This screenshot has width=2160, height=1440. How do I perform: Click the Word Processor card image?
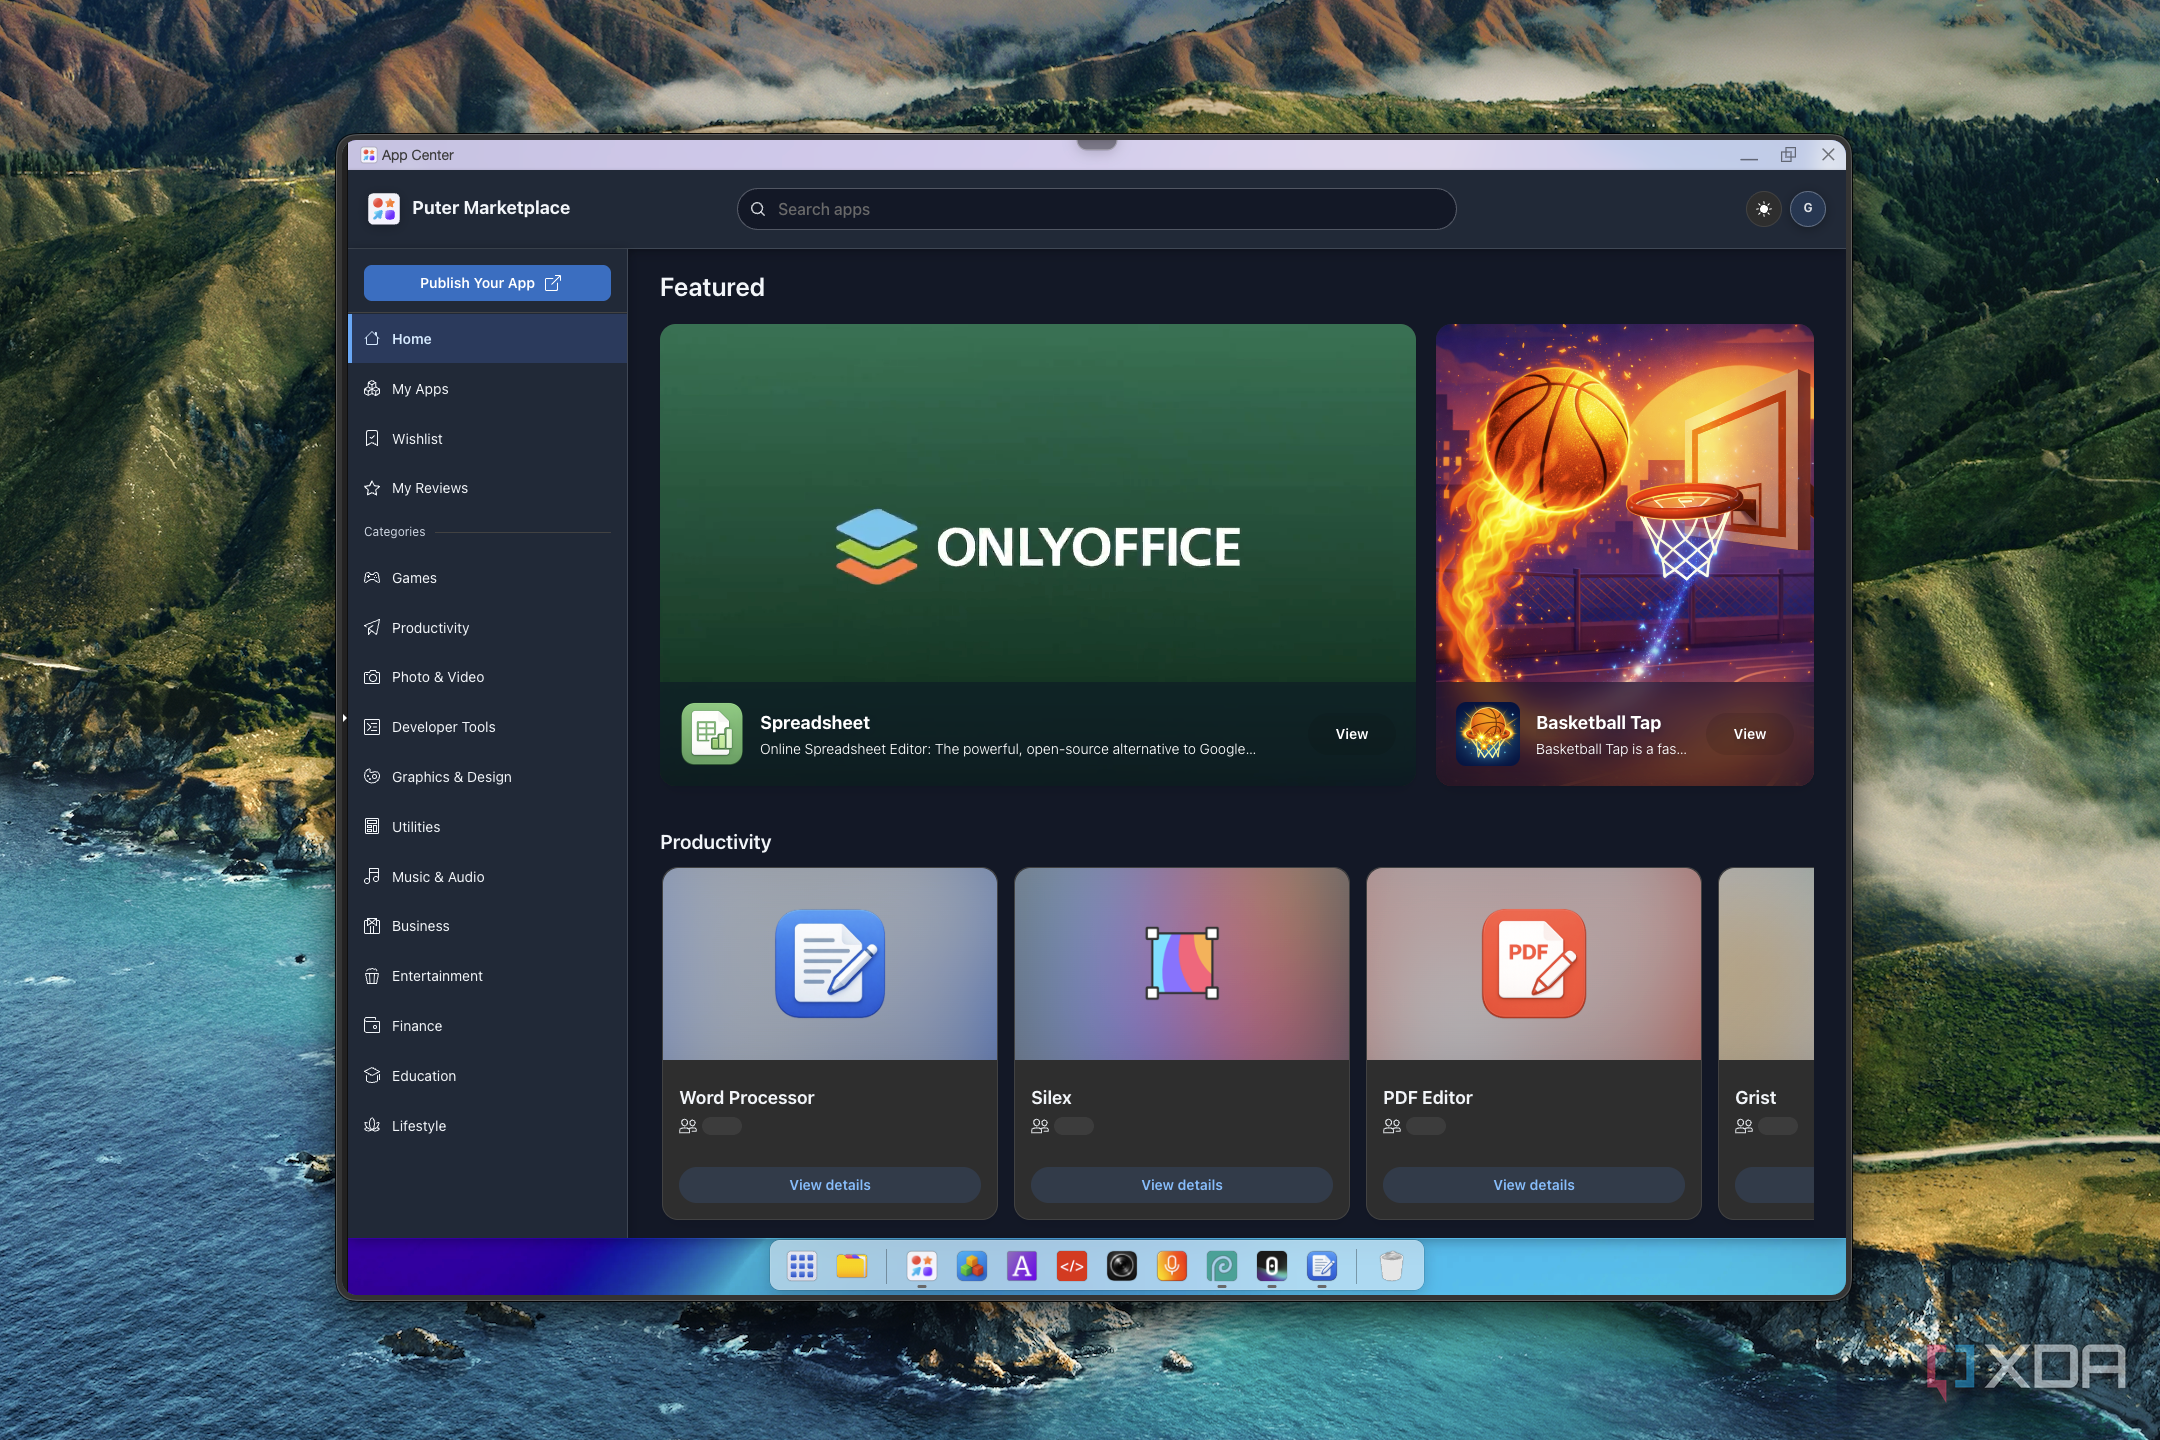[830, 964]
